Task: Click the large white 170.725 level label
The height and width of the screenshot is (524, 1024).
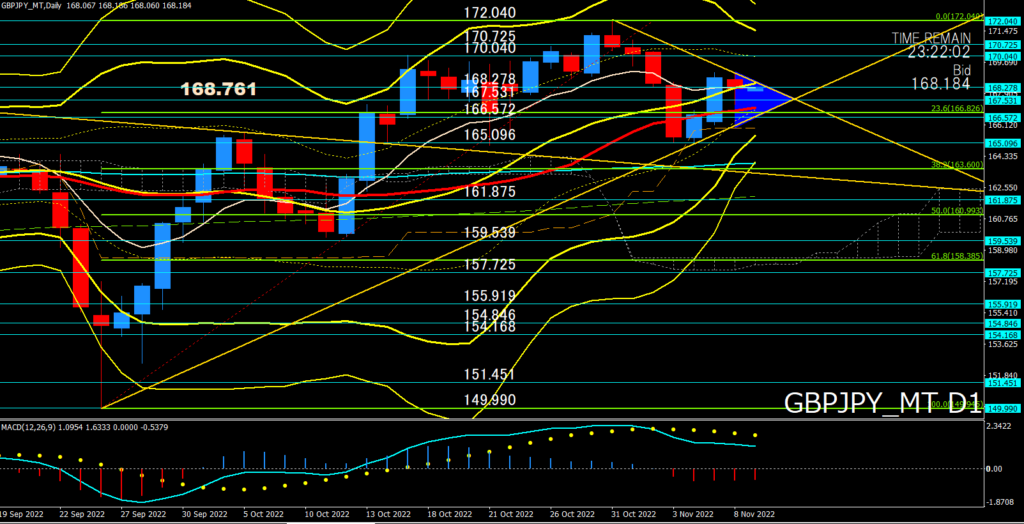Action: [490, 36]
